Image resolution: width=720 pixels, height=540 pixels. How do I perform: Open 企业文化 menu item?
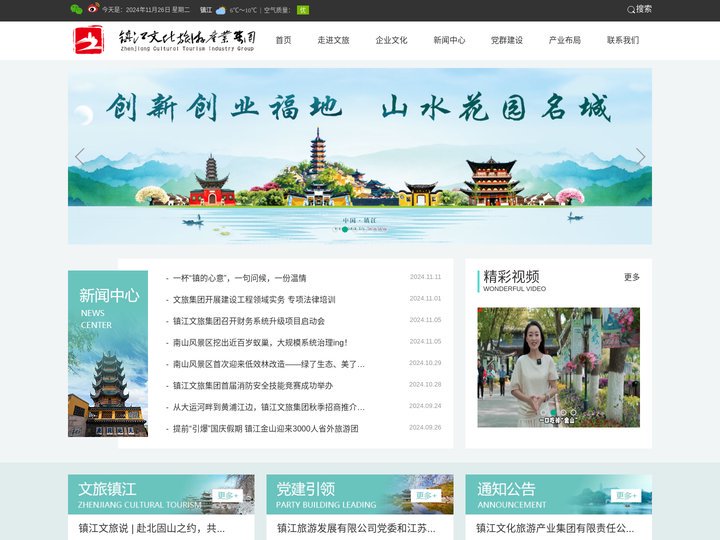[391, 40]
